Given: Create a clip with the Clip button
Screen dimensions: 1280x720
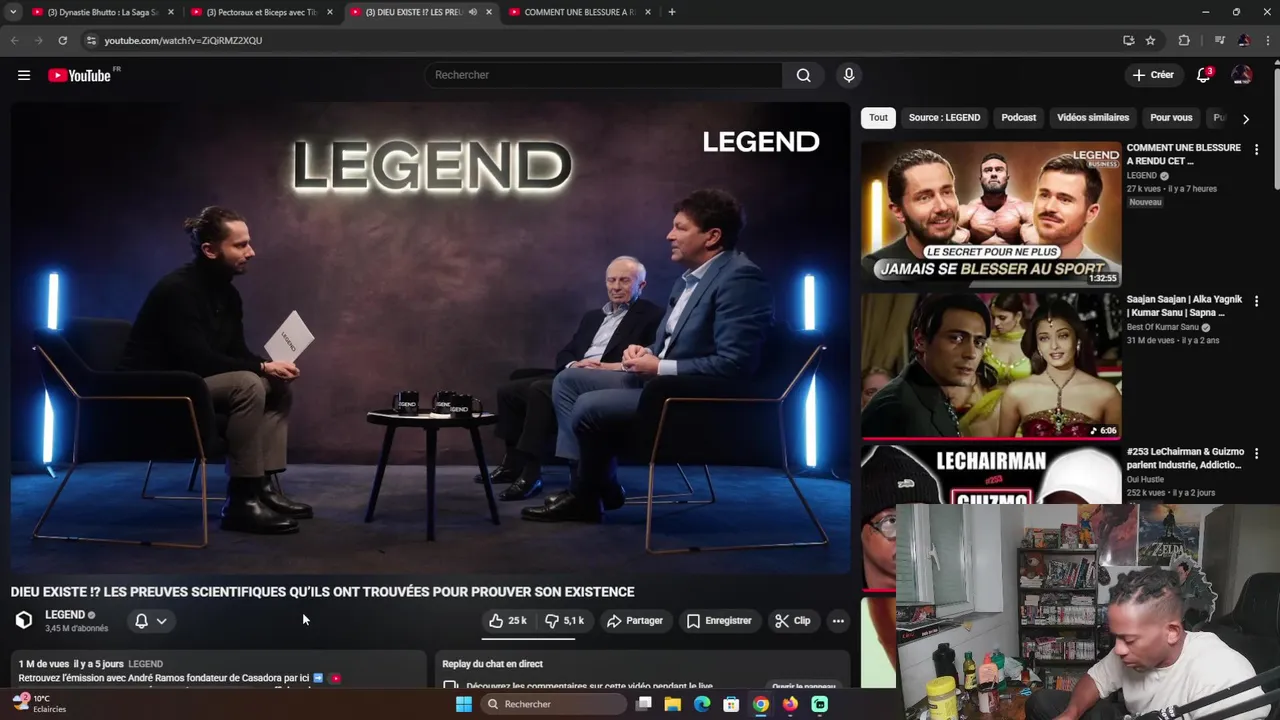Looking at the screenshot, I should (x=793, y=621).
